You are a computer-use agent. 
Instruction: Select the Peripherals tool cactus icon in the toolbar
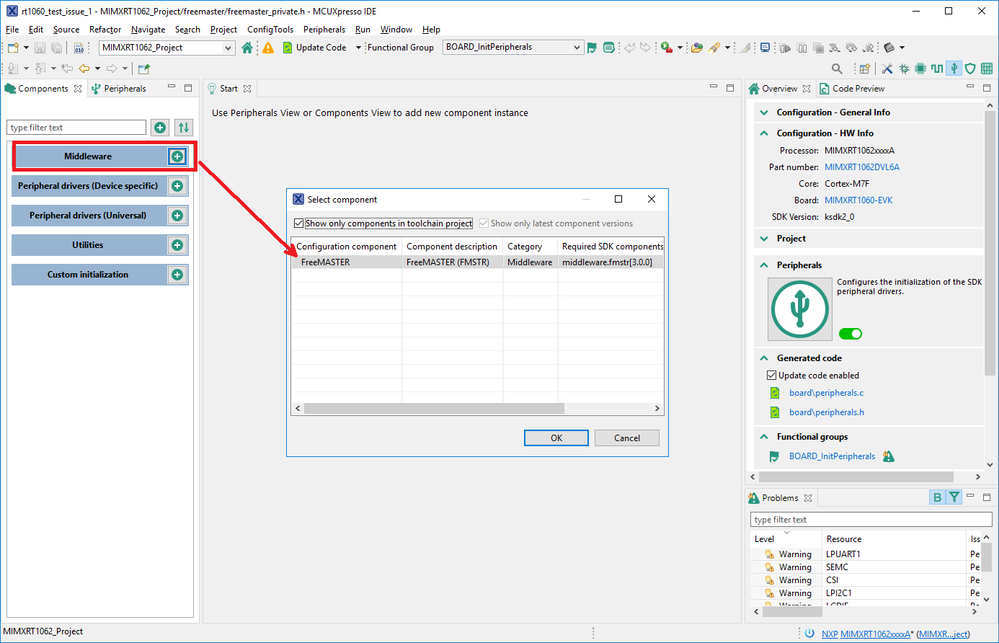pos(954,68)
